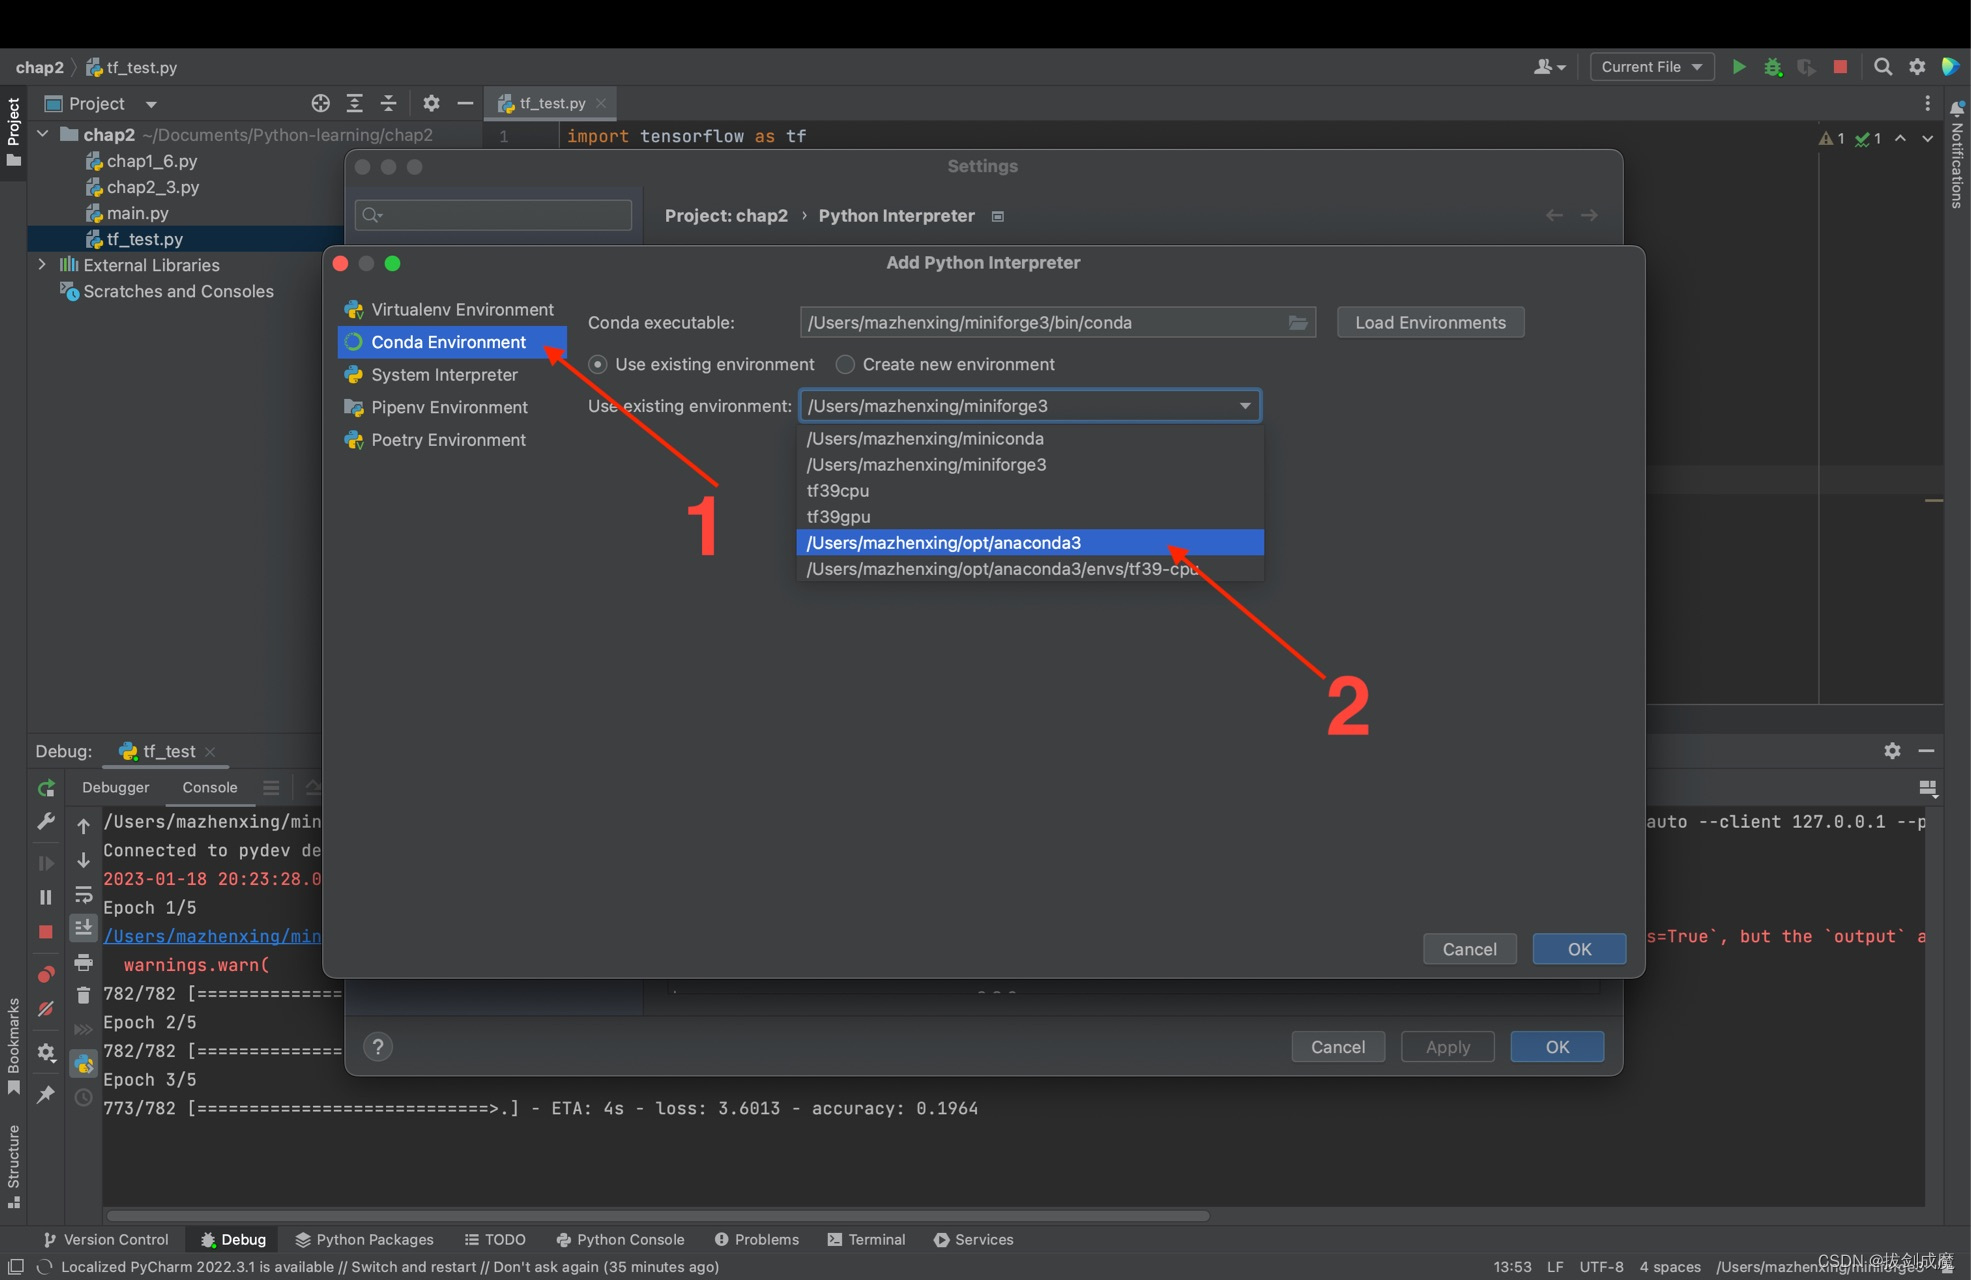The height and width of the screenshot is (1280, 1971).
Task: Select /Users/mazhenxing/opt/anaconda3 environment
Action: (1029, 542)
